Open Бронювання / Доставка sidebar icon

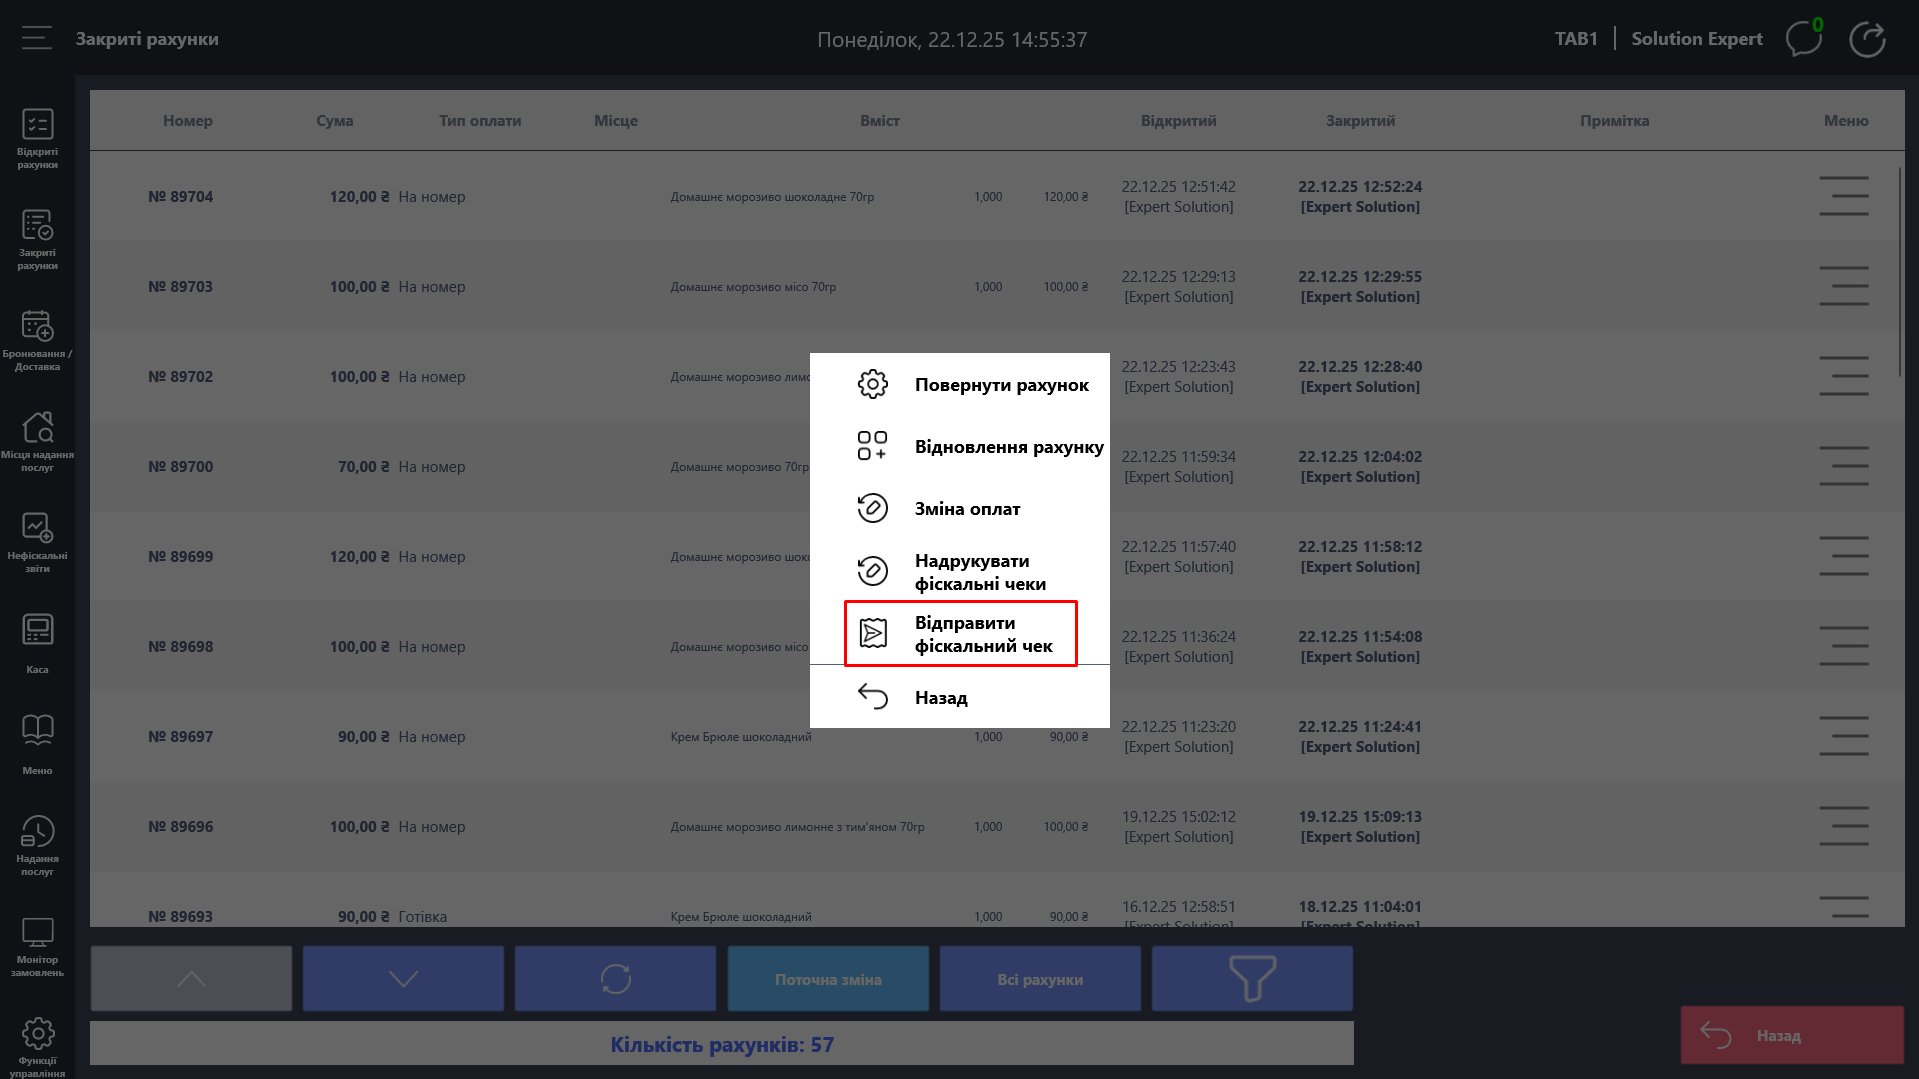(37, 340)
